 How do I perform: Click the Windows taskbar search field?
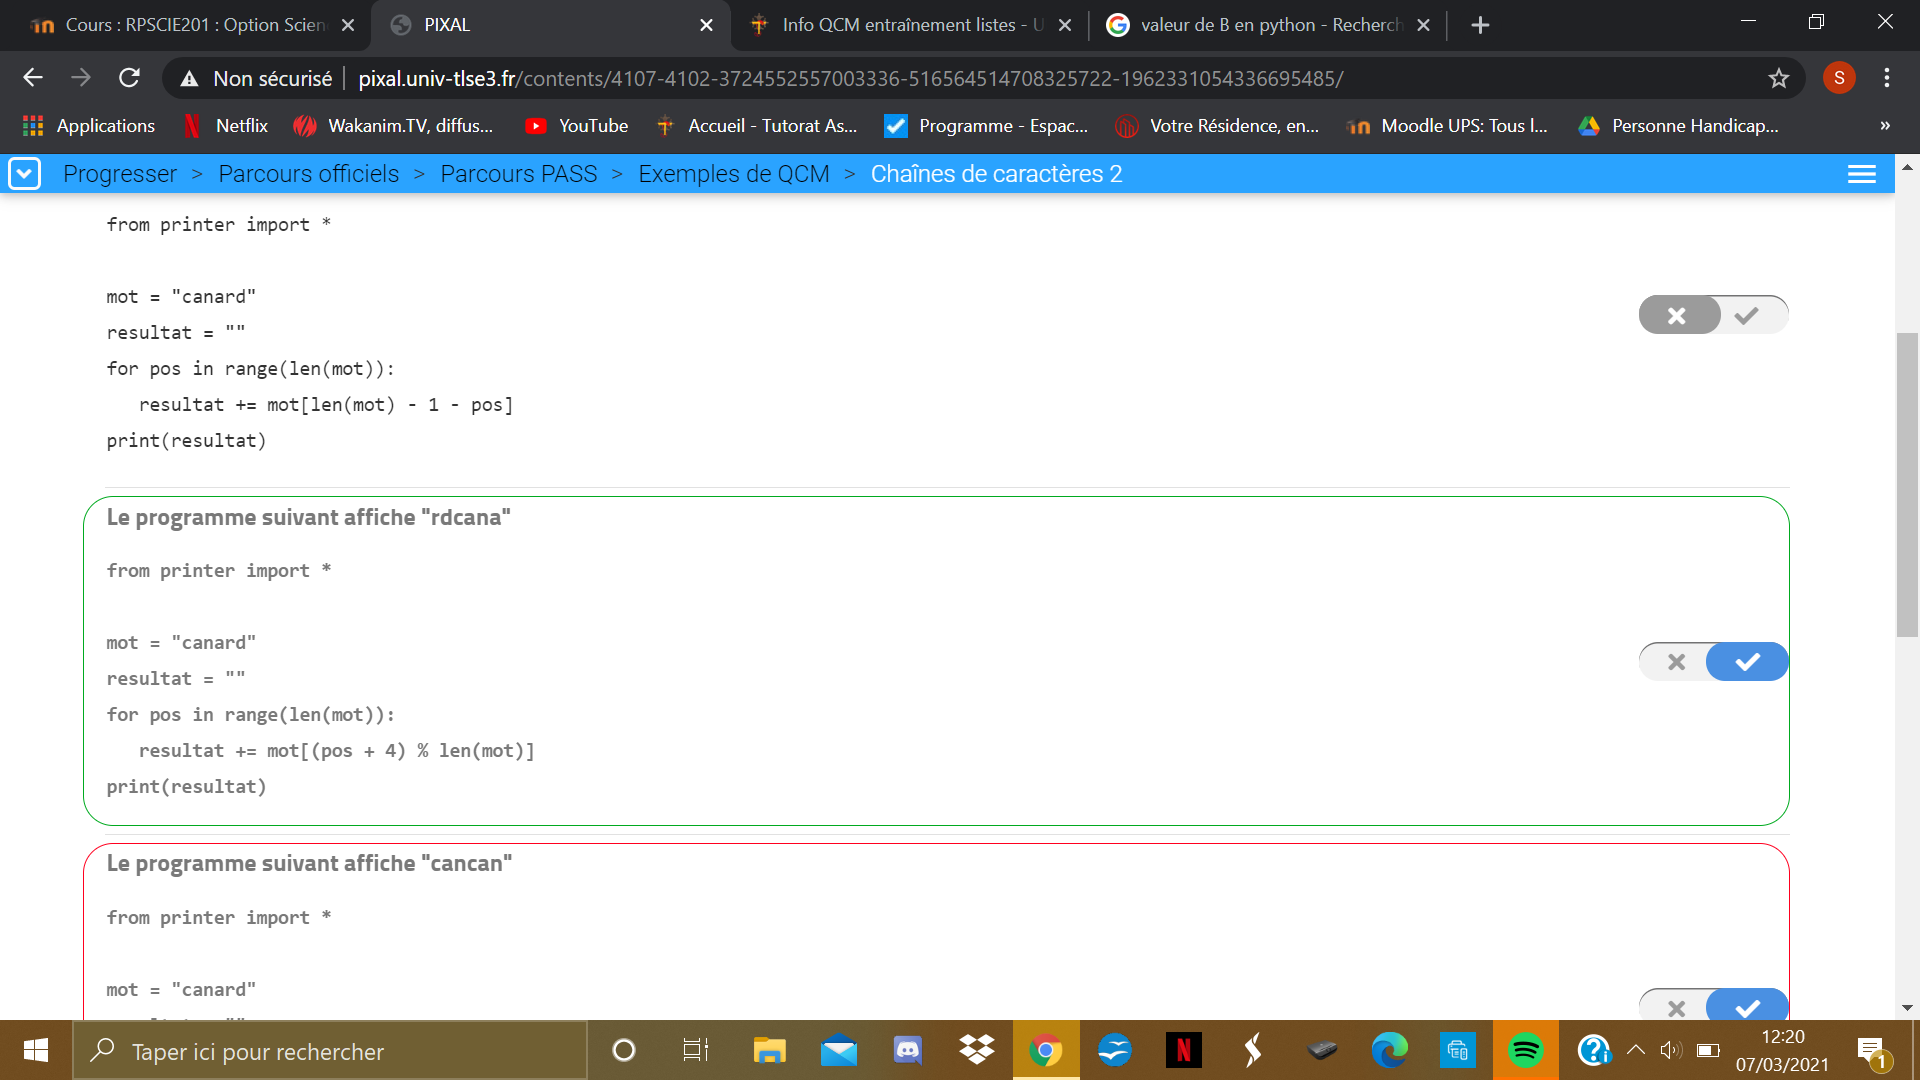pos(330,1051)
